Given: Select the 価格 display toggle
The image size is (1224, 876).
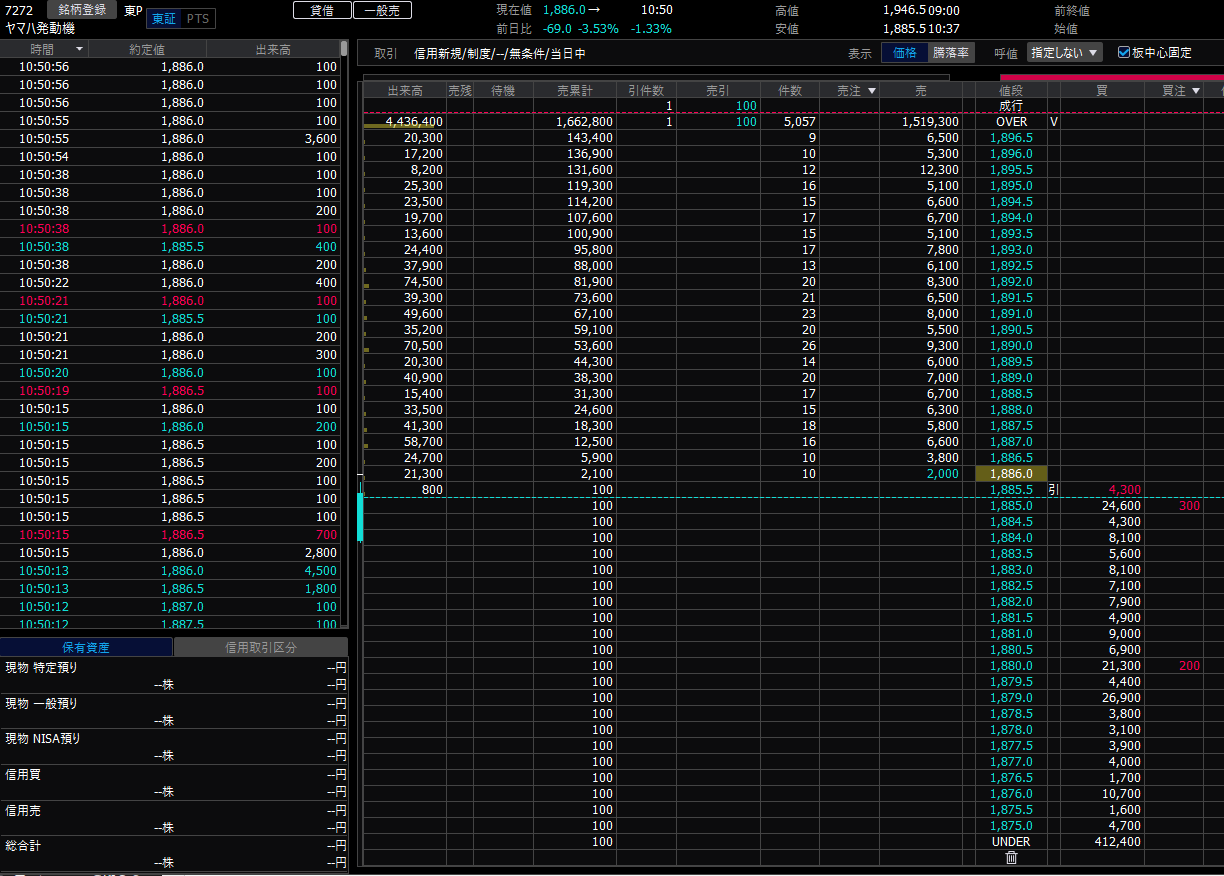Looking at the screenshot, I should (x=904, y=52).
